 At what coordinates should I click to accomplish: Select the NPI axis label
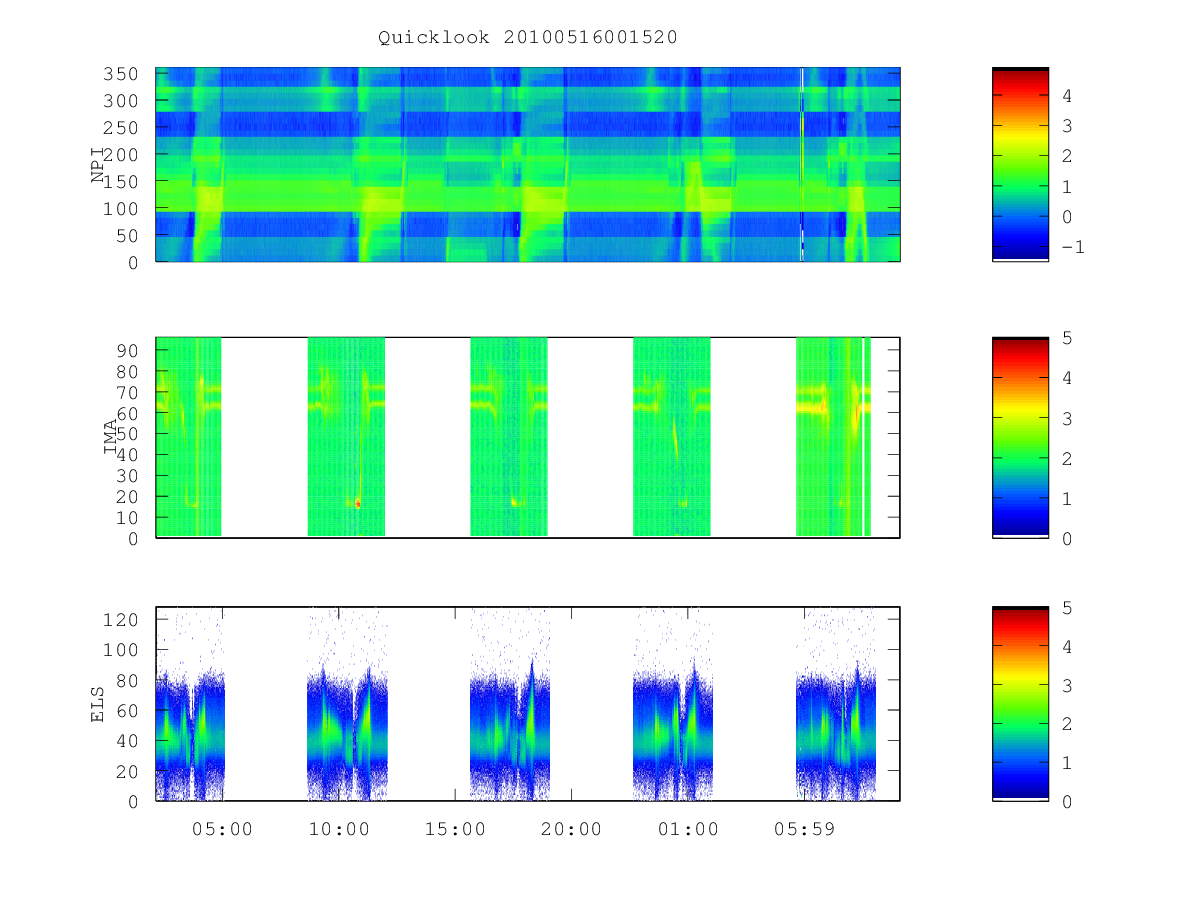[x=98, y=165]
